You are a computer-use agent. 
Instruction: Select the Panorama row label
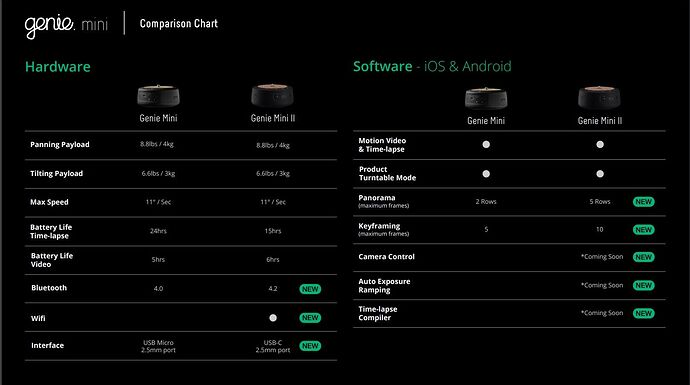(384, 201)
